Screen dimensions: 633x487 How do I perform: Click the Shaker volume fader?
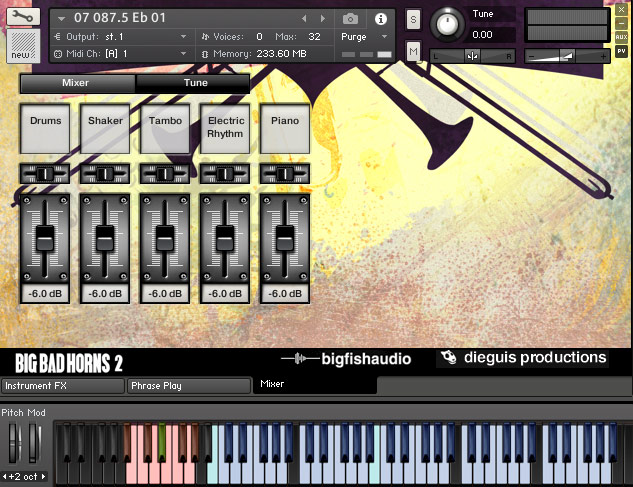105,239
